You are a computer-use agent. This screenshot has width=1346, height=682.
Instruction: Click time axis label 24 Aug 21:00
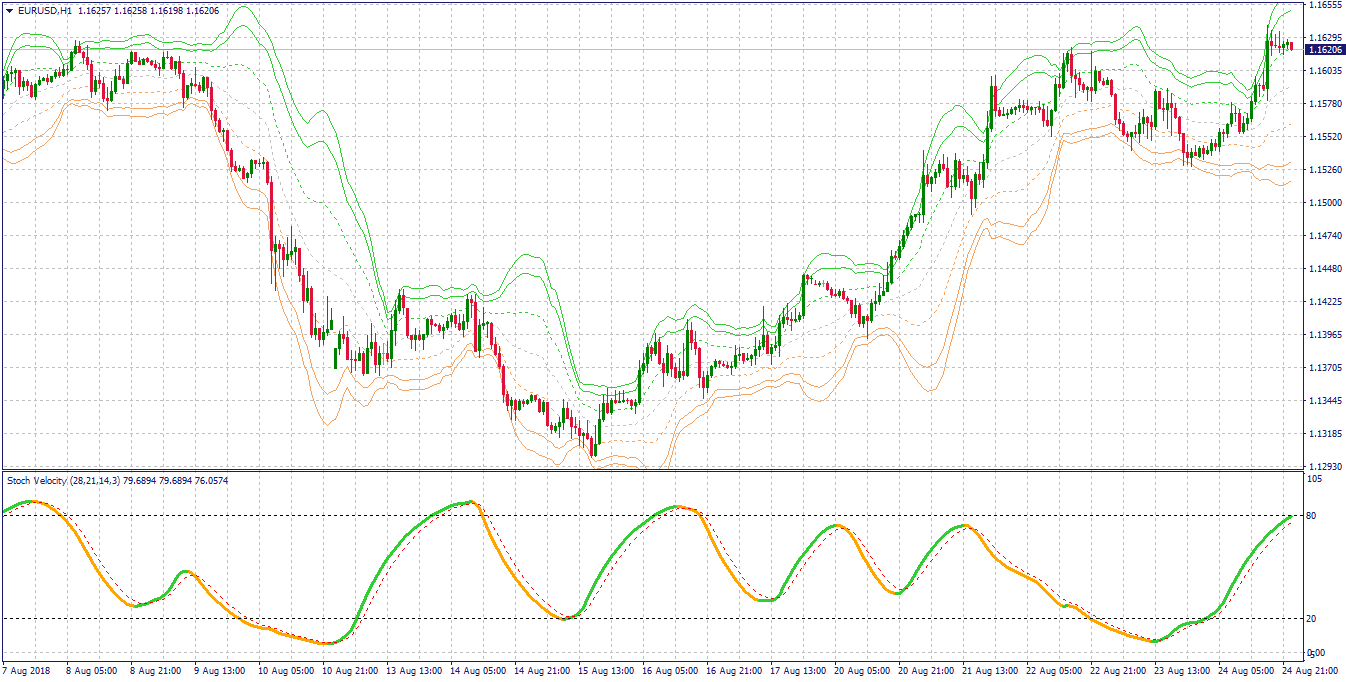click(1310, 673)
